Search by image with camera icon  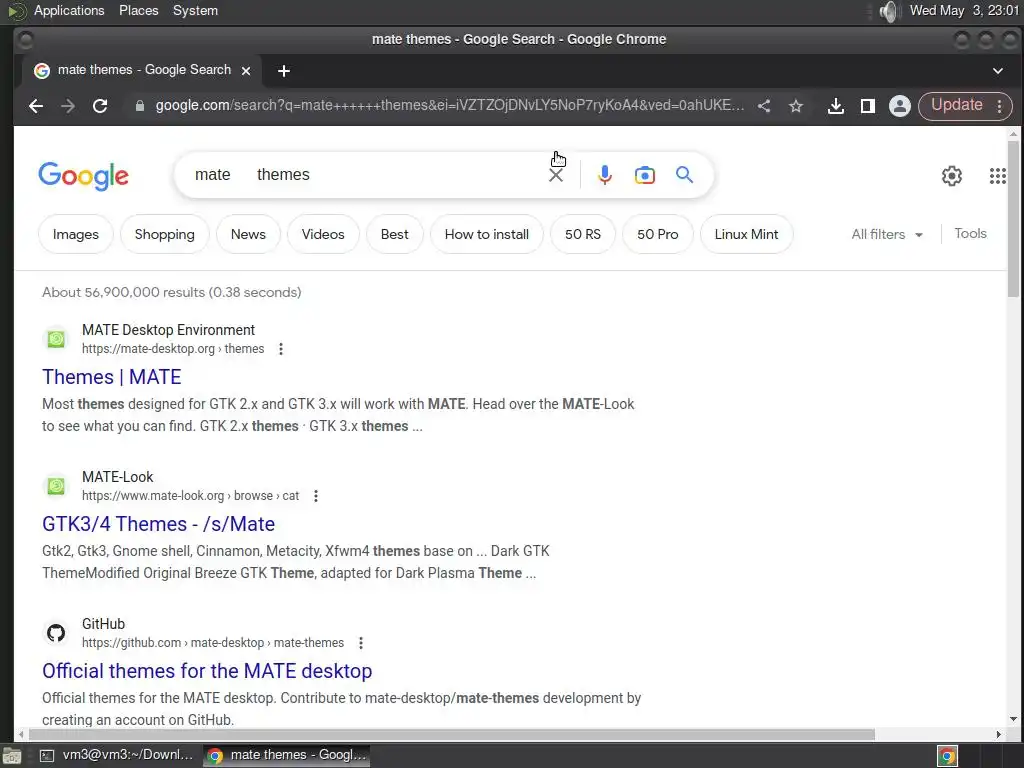click(x=645, y=175)
